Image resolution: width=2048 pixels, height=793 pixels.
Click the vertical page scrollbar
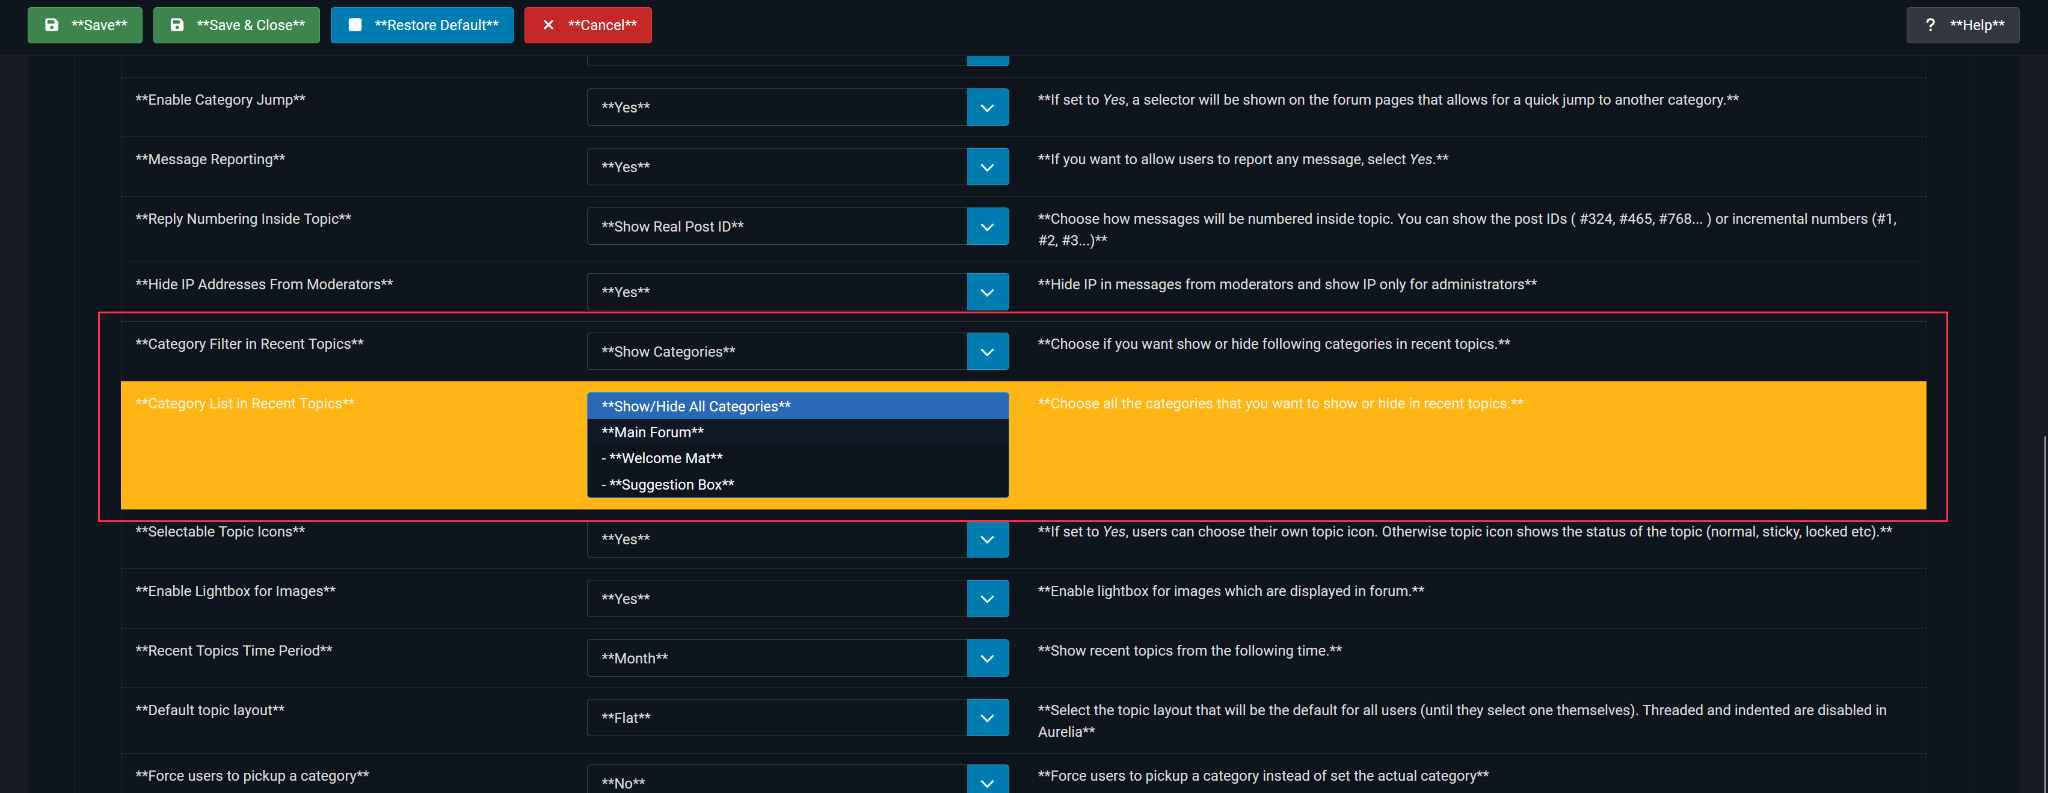pos(2044,600)
